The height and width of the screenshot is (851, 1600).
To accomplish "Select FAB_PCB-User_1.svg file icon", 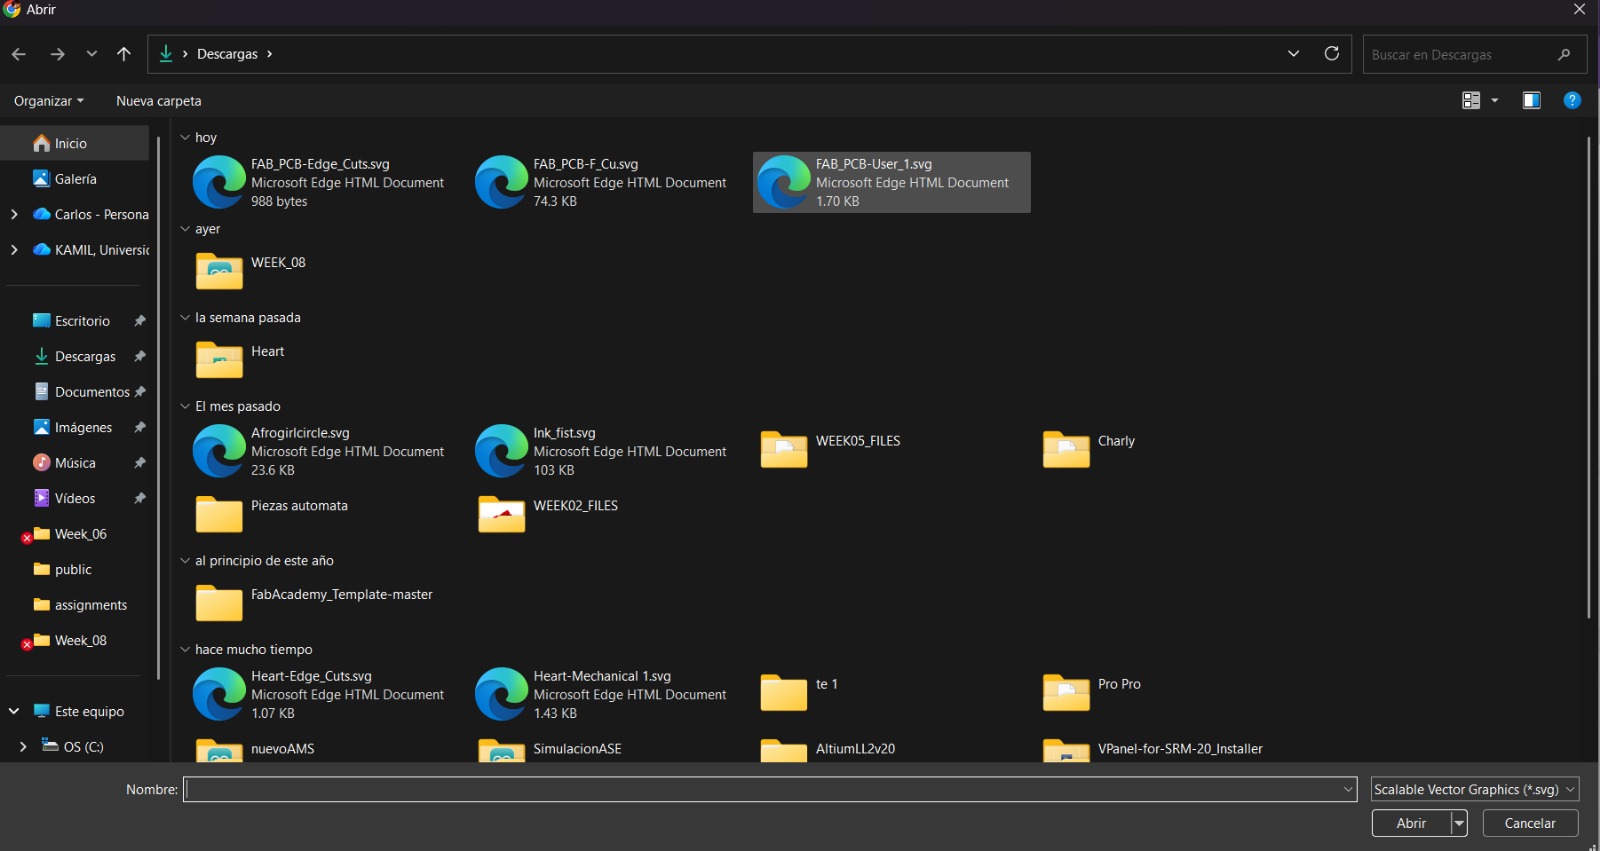I will [784, 182].
